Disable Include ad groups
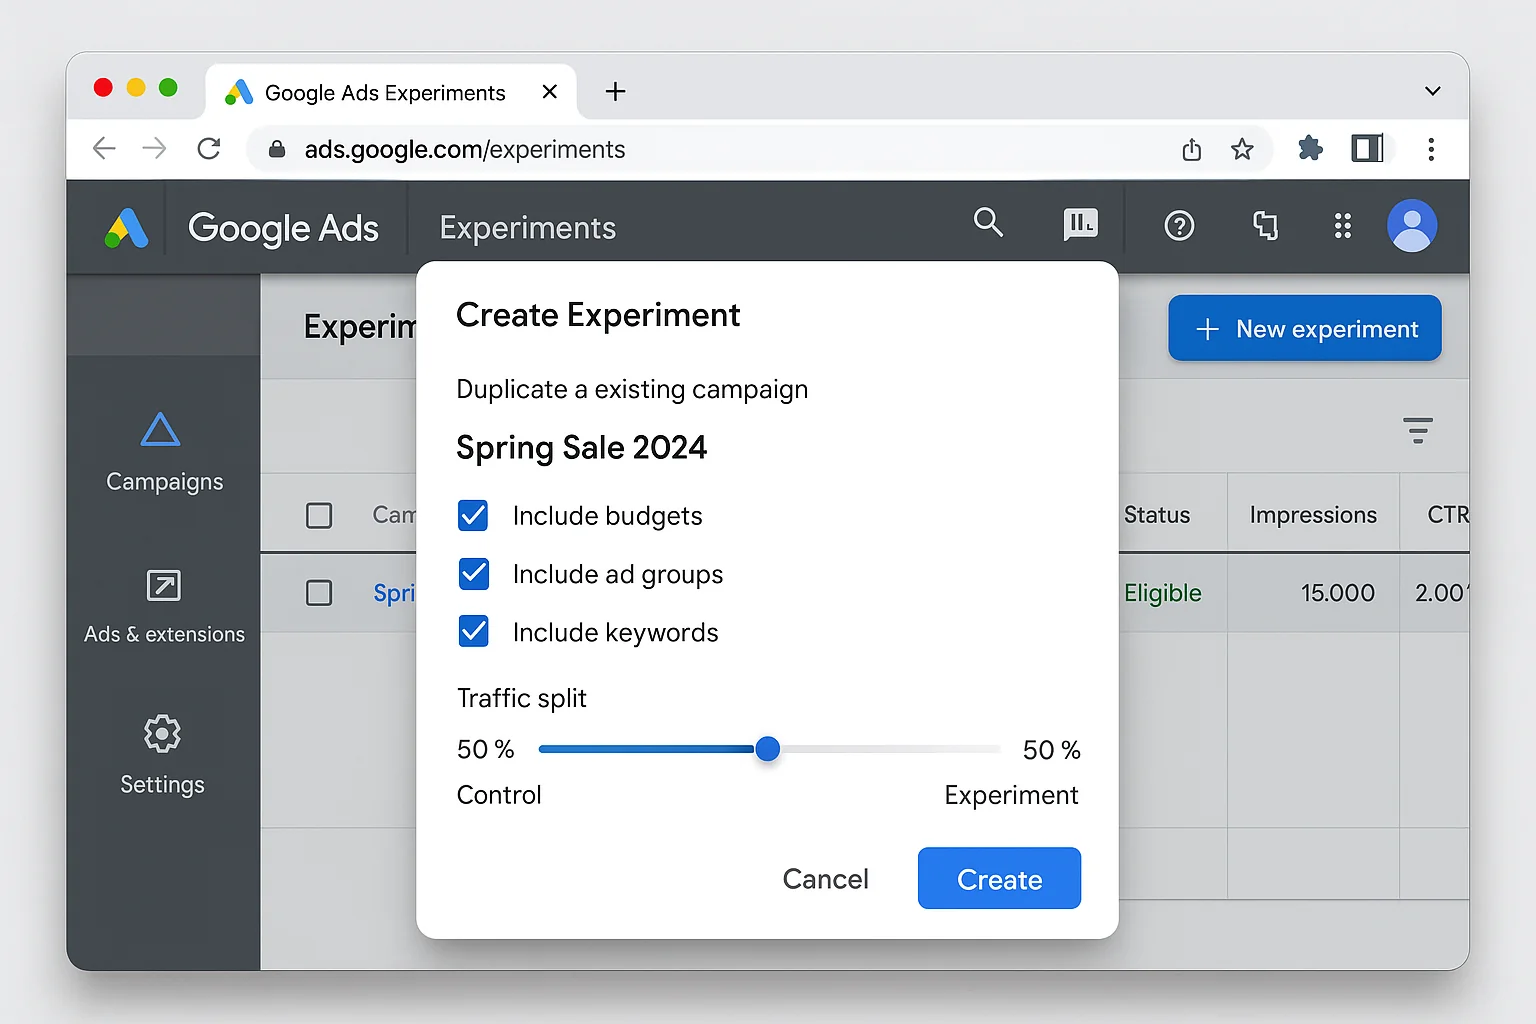The height and width of the screenshot is (1024, 1536). (x=472, y=573)
